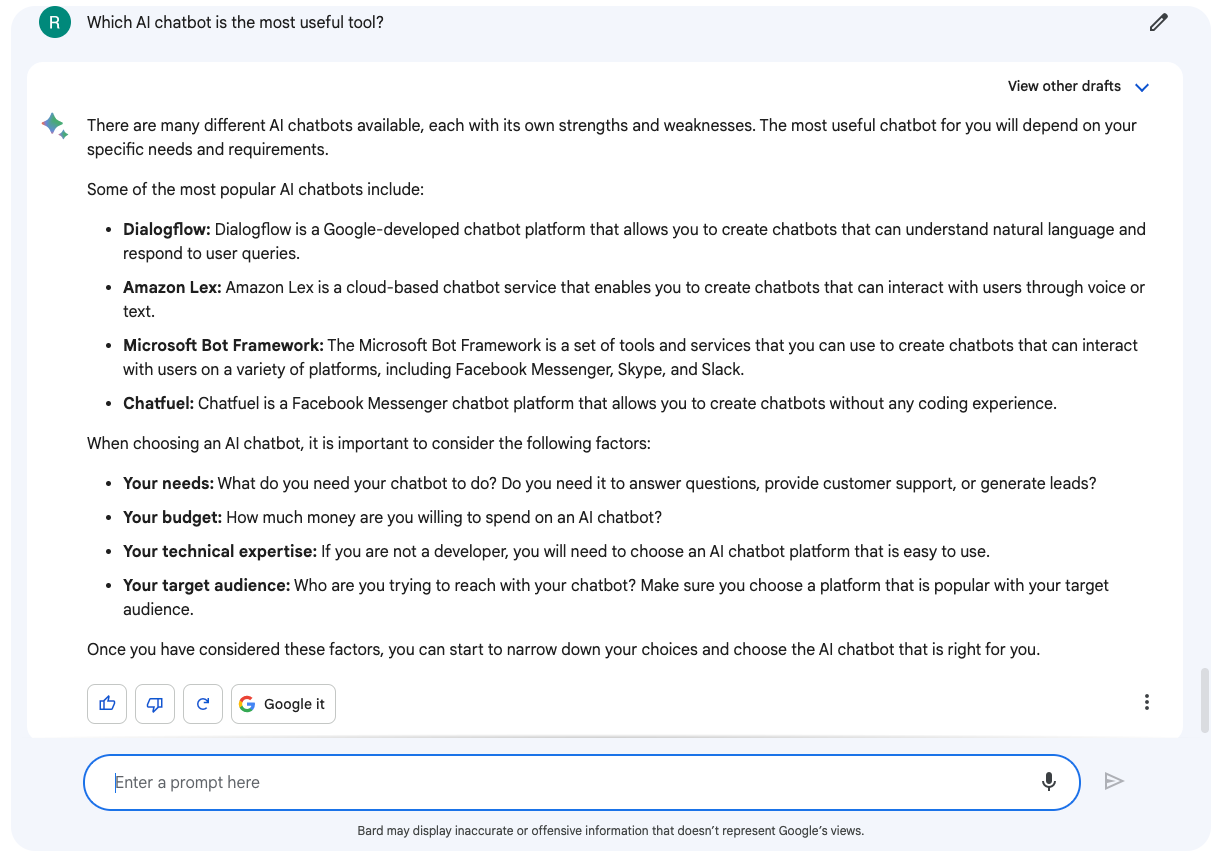Click the send arrow icon
The width and height of the screenshot is (1221, 864).
pos(1114,781)
